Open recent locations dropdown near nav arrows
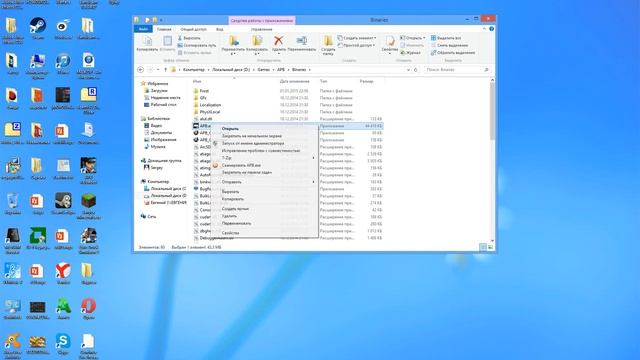 tap(158, 70)
